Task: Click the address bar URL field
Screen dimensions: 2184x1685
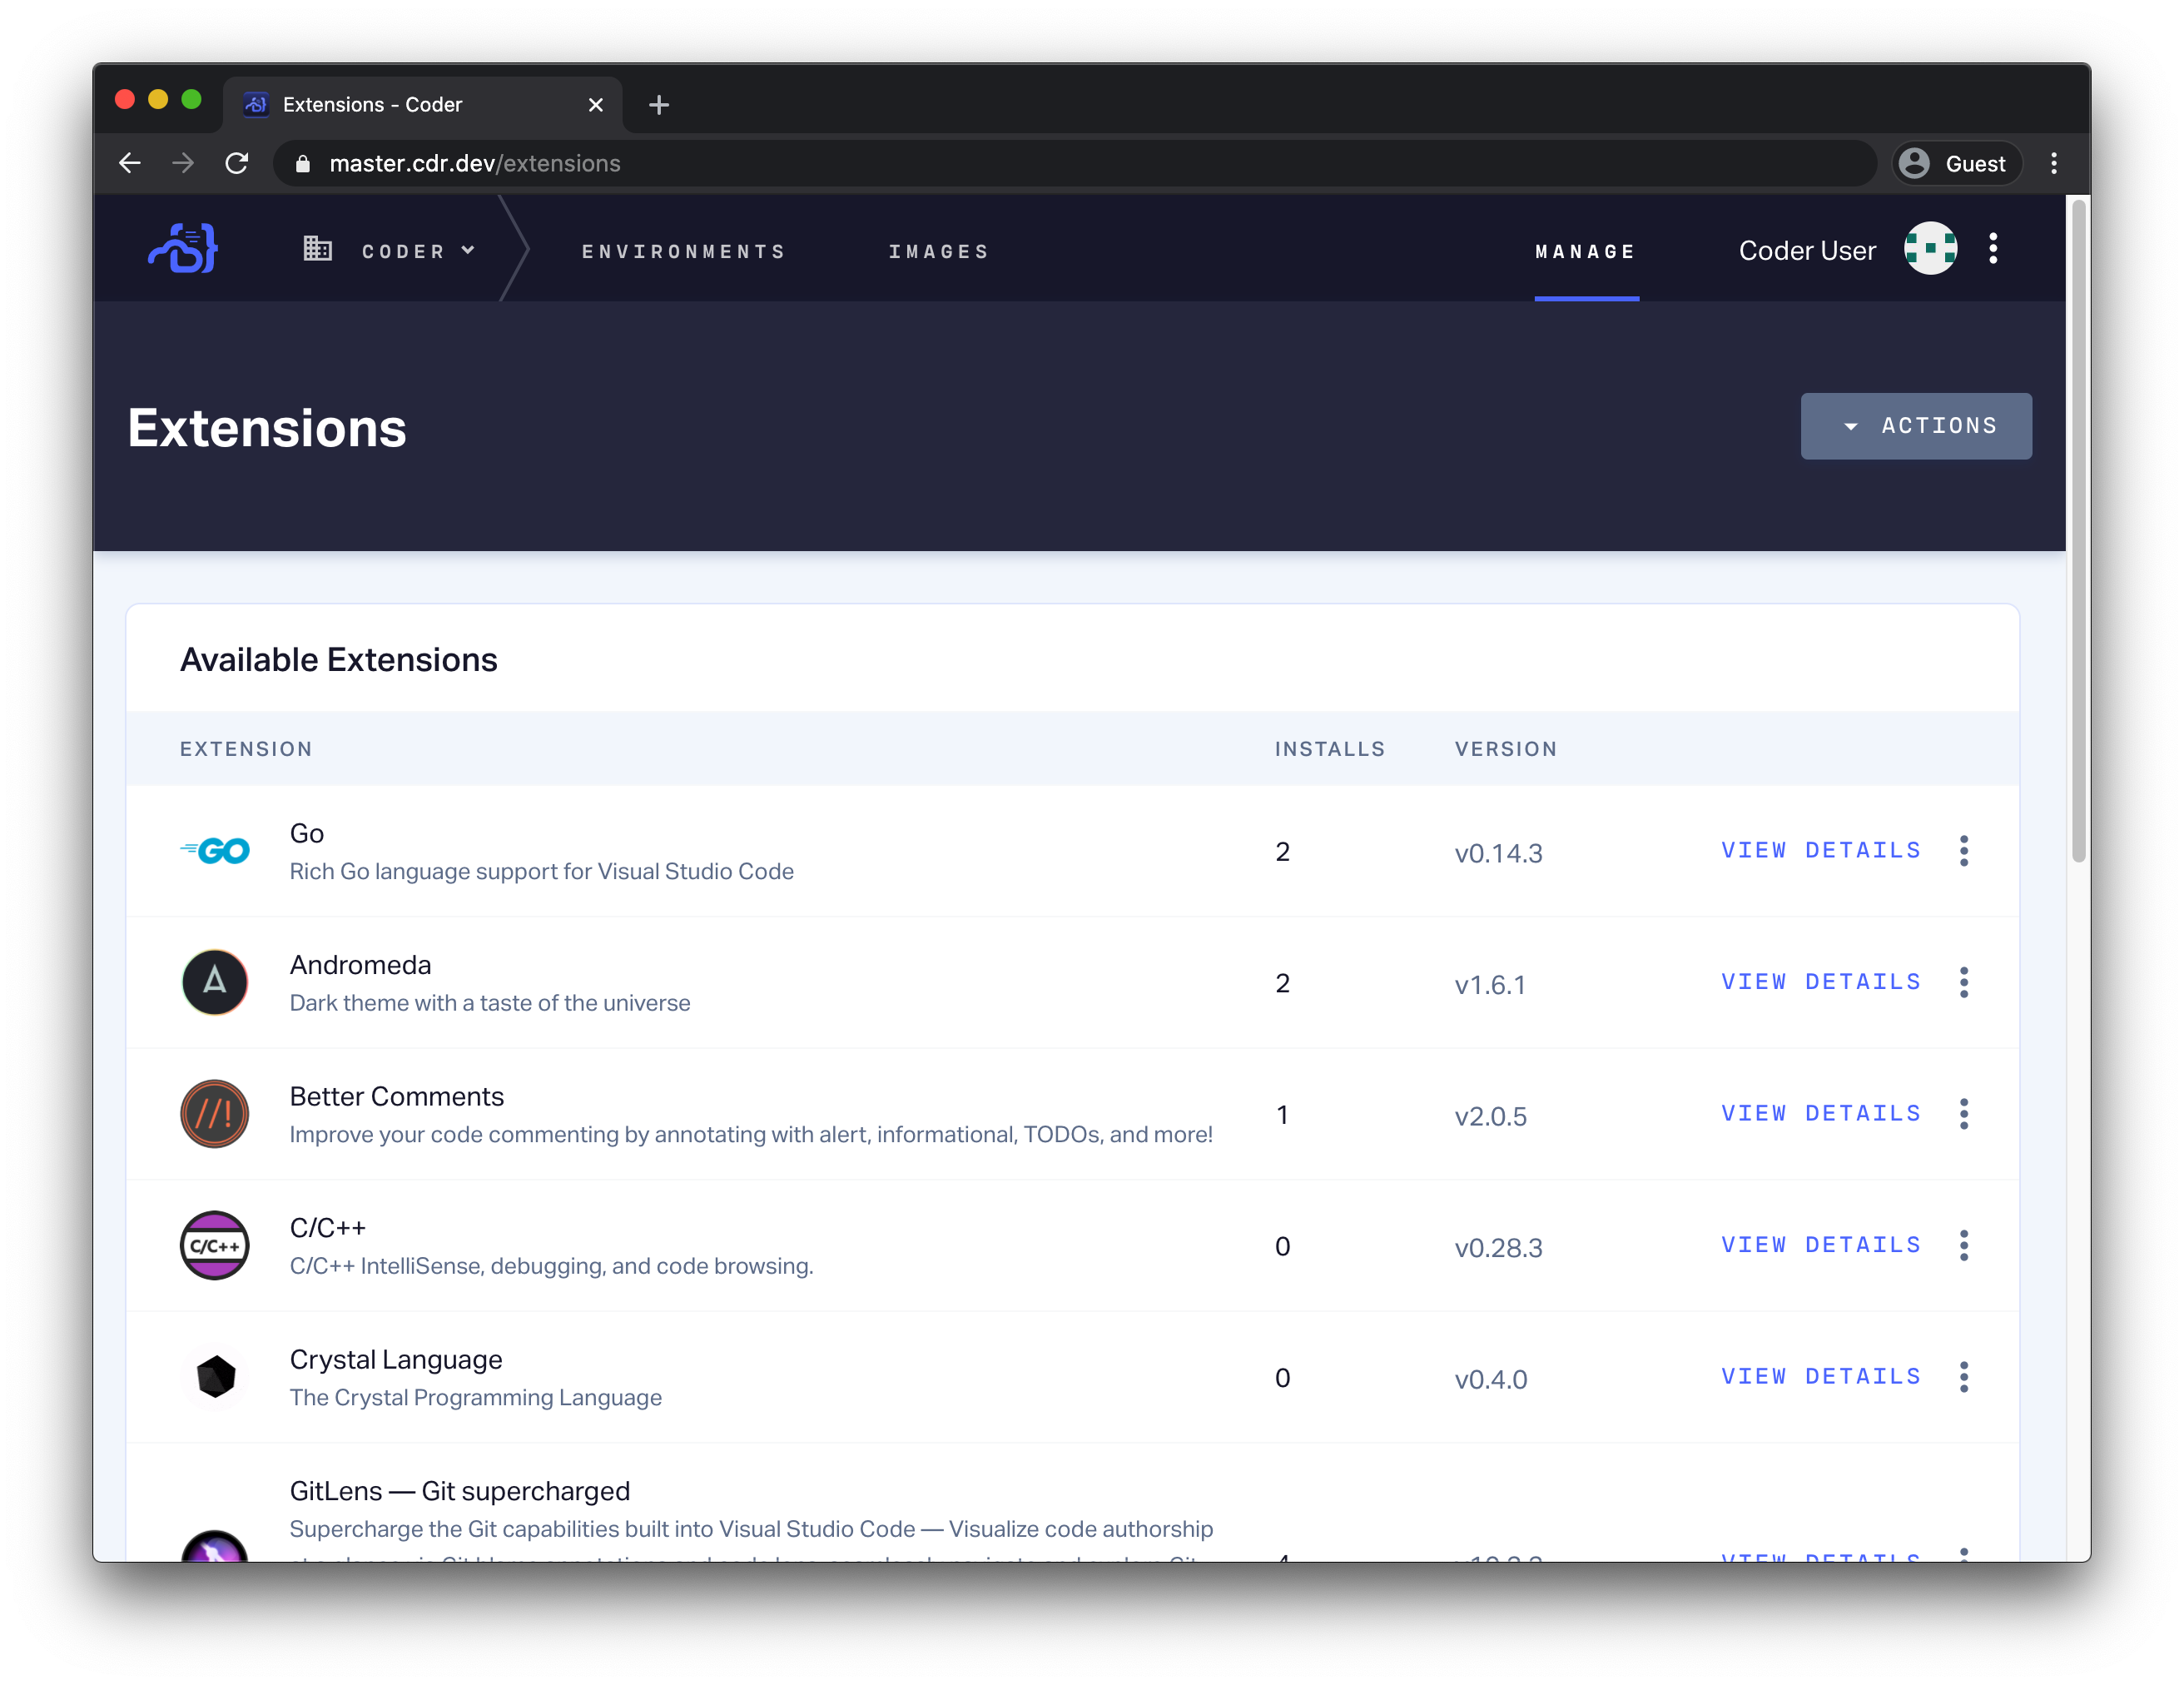Action: pyautogui.click(x=1076, y=163)
